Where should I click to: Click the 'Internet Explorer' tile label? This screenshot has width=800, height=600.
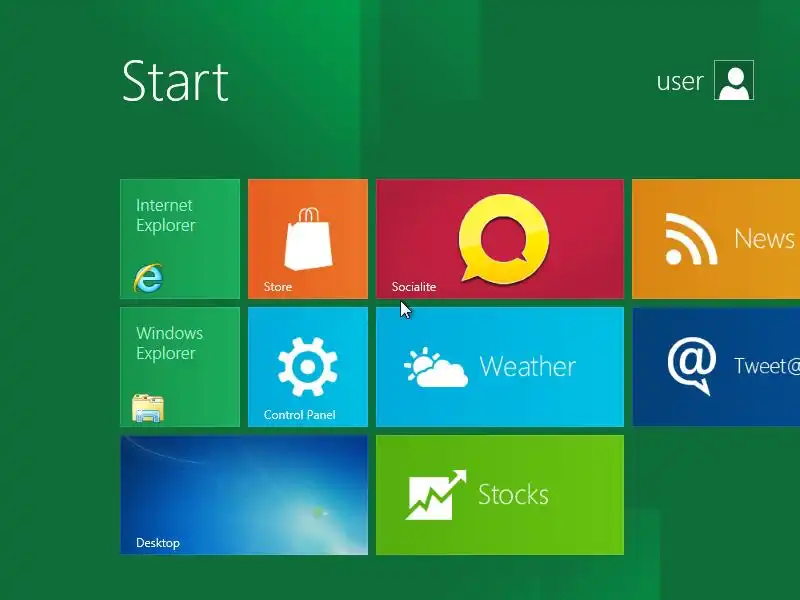coord(165,215)
